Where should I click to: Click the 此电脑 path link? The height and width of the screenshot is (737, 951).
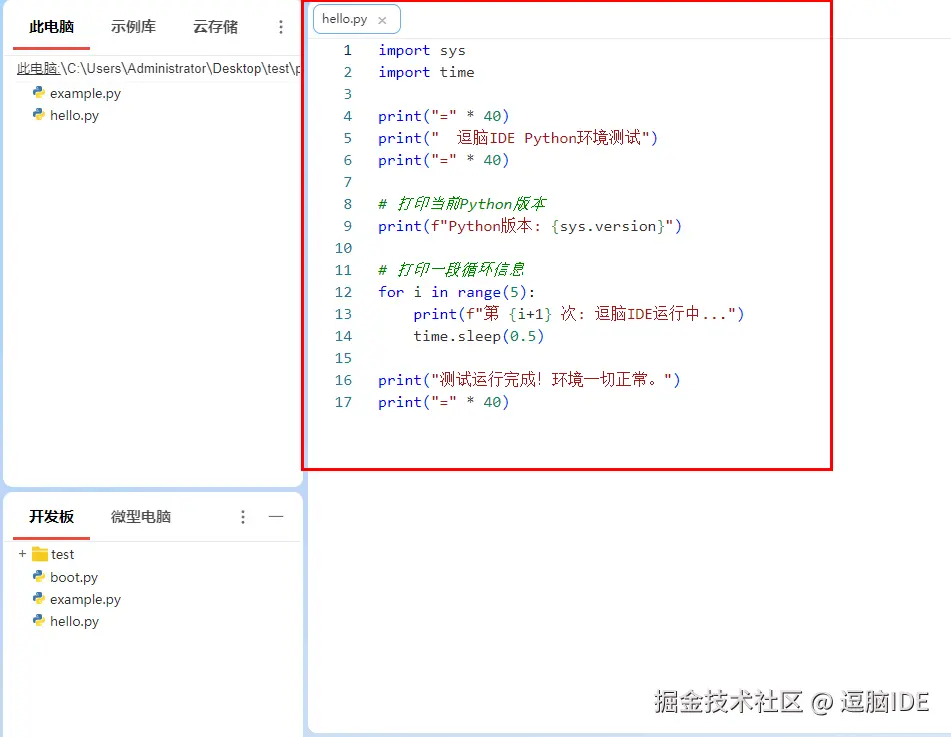click(38, 69)
